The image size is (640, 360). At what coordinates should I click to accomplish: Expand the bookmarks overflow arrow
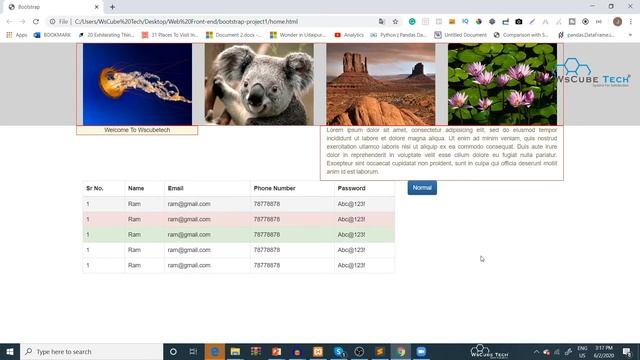coord(630,35)
